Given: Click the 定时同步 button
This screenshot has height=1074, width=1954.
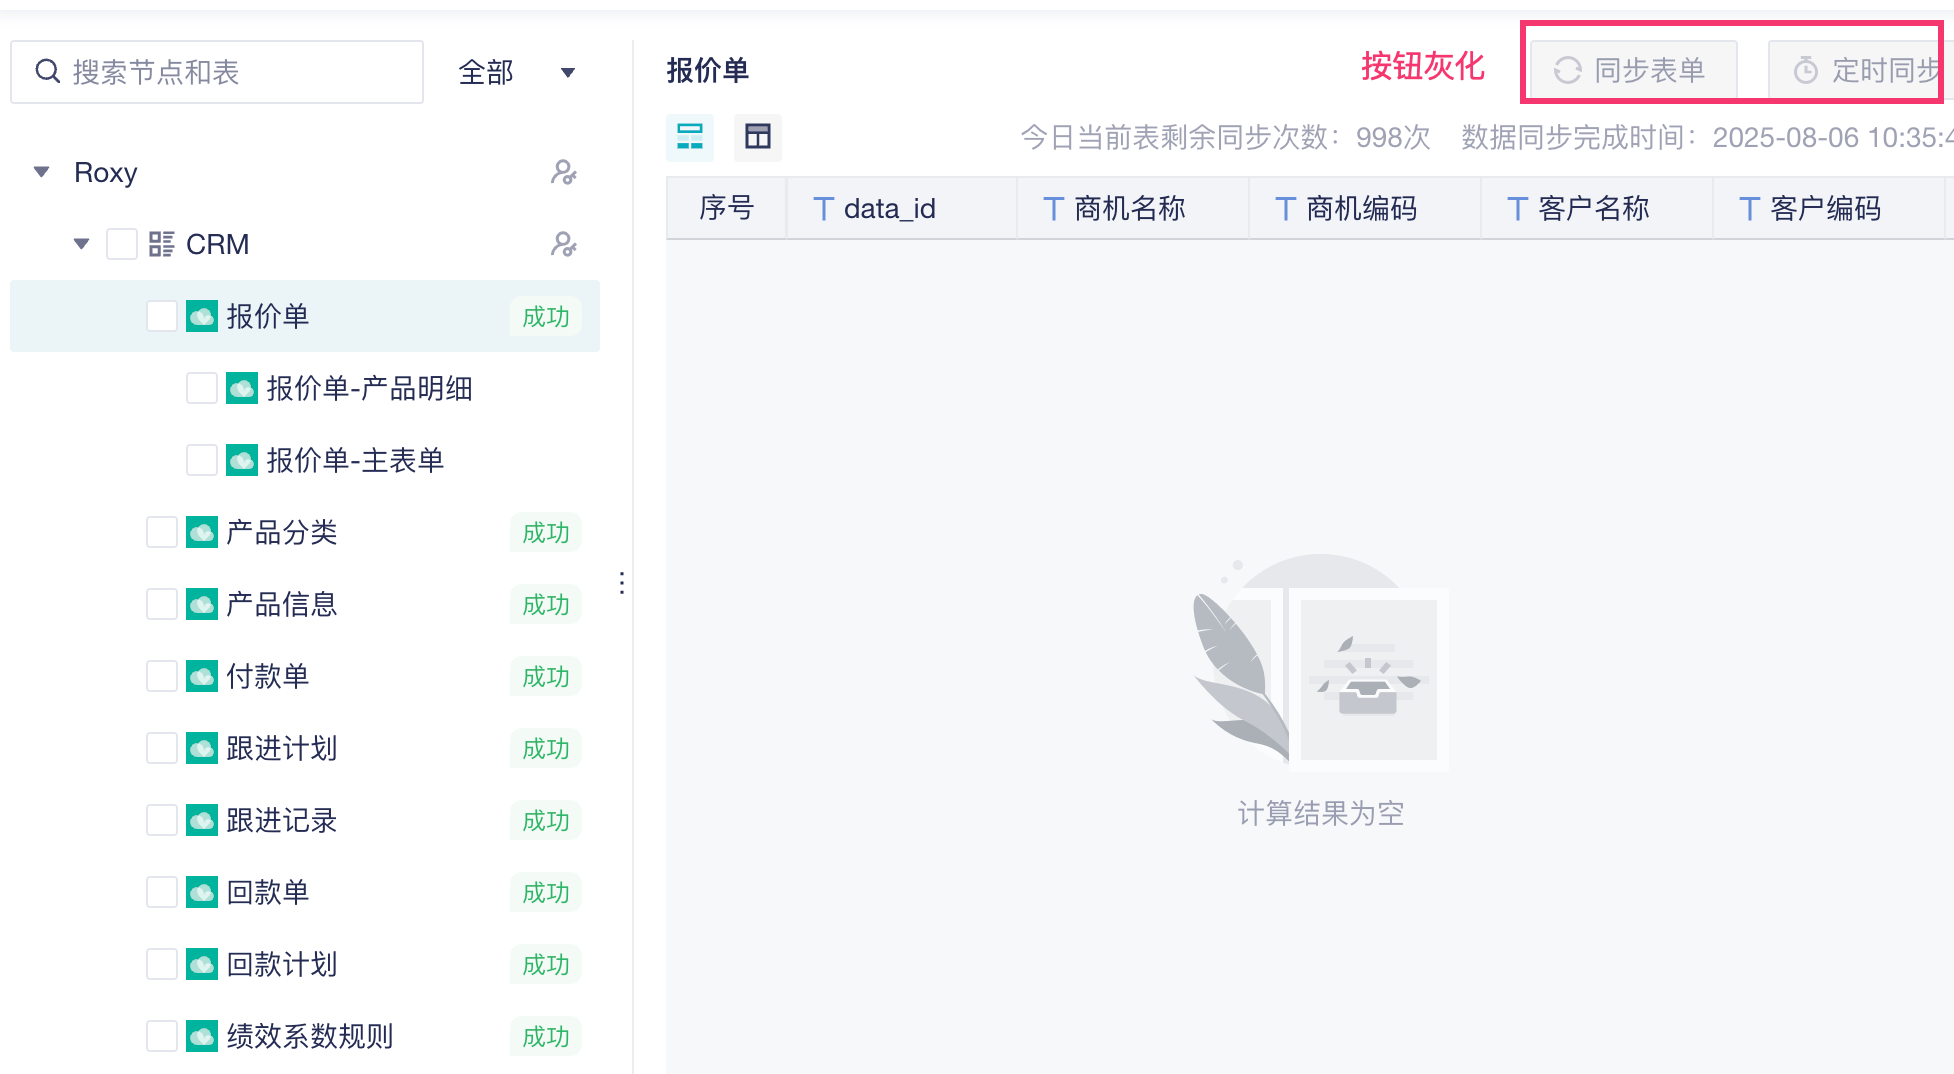Looking at the screenshot, I should point(1860,70).
